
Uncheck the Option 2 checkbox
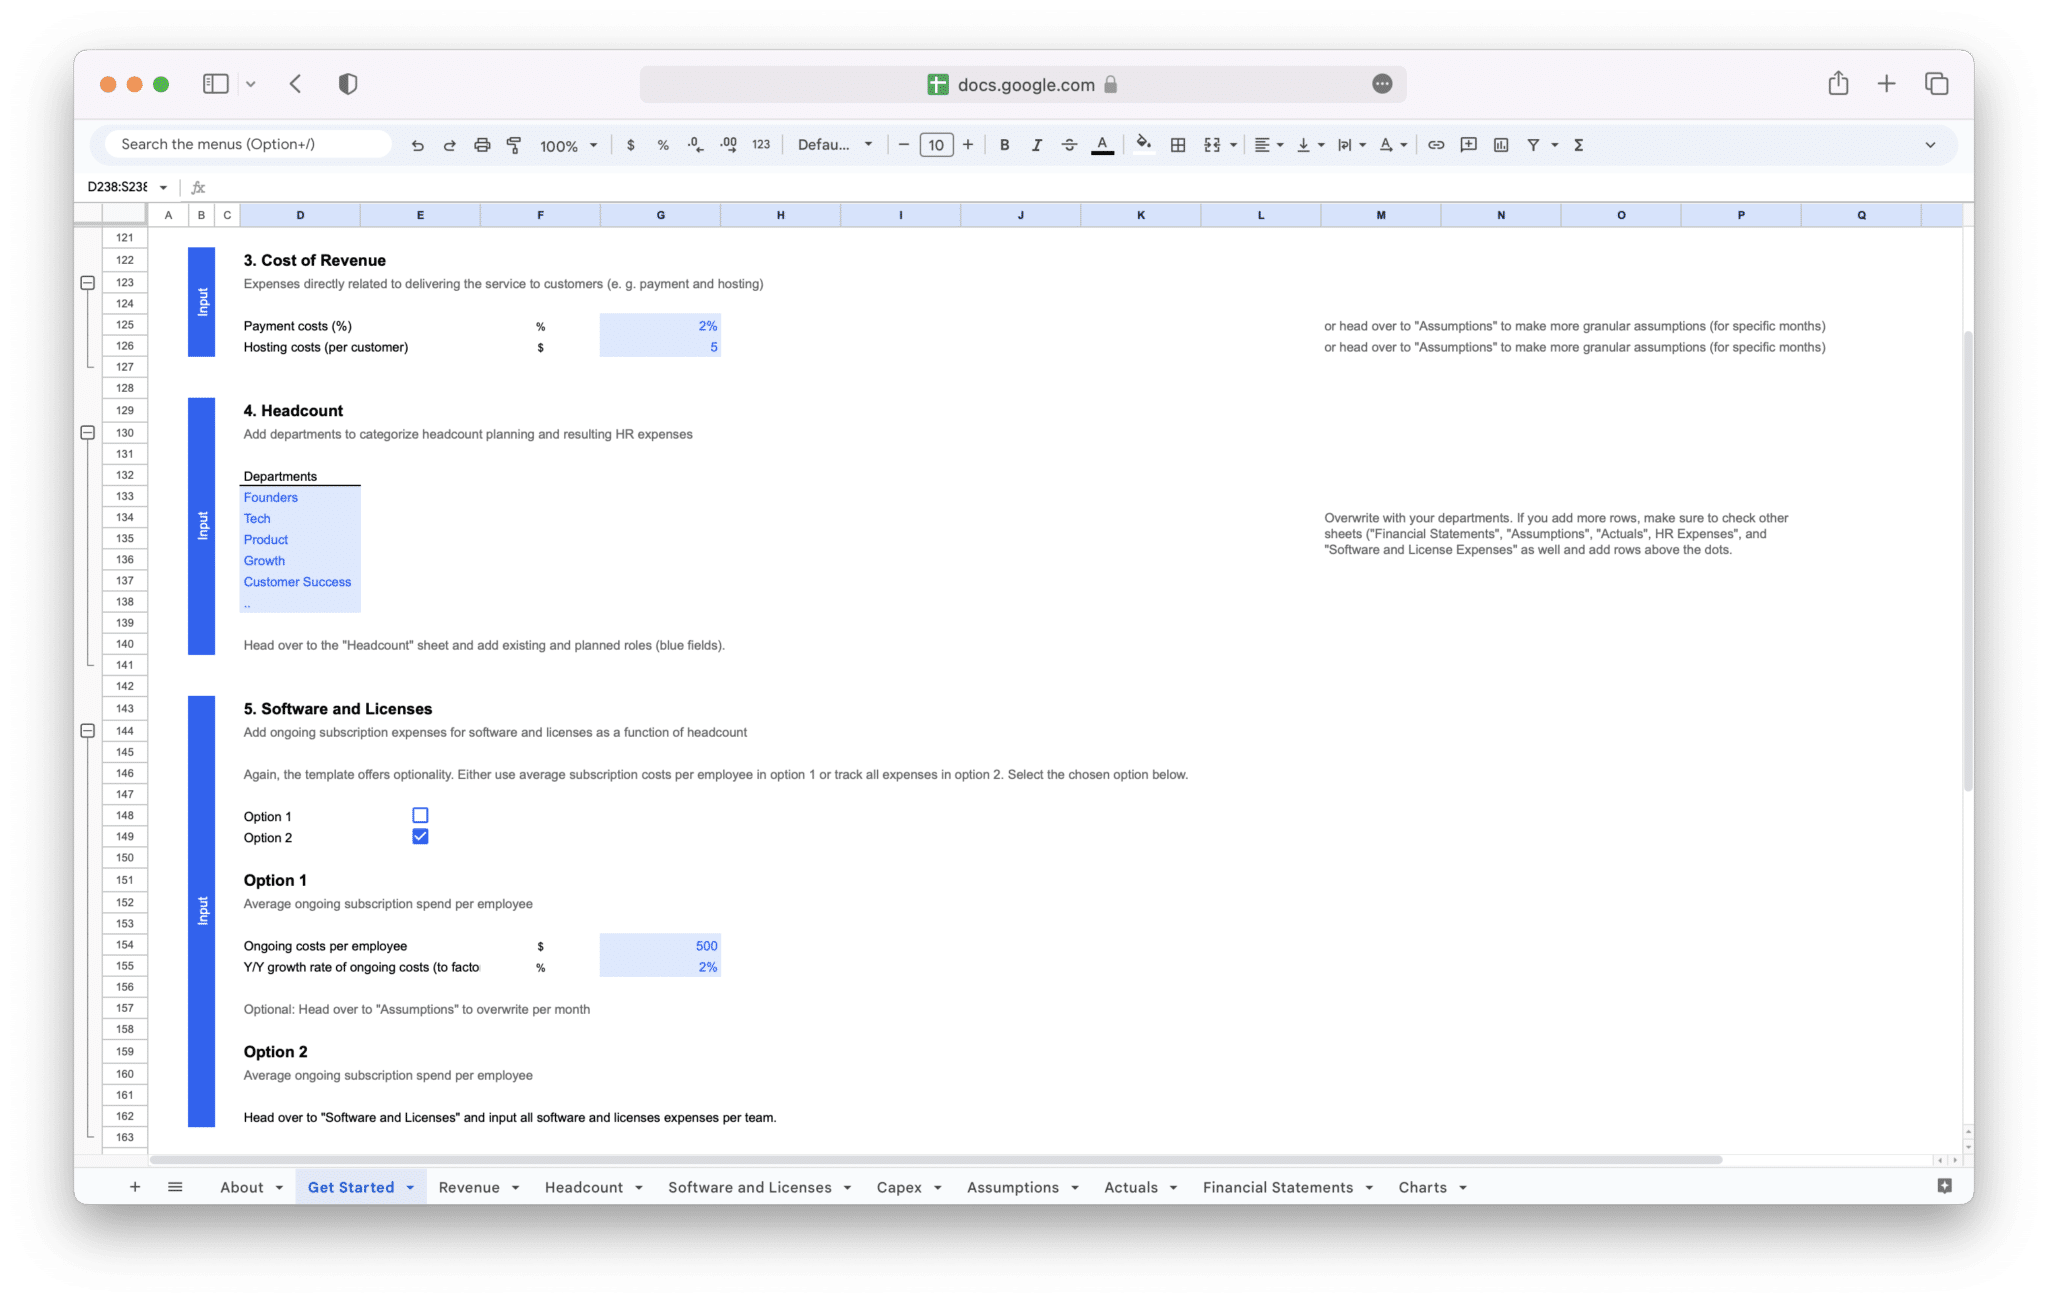(x=420, y=836)
